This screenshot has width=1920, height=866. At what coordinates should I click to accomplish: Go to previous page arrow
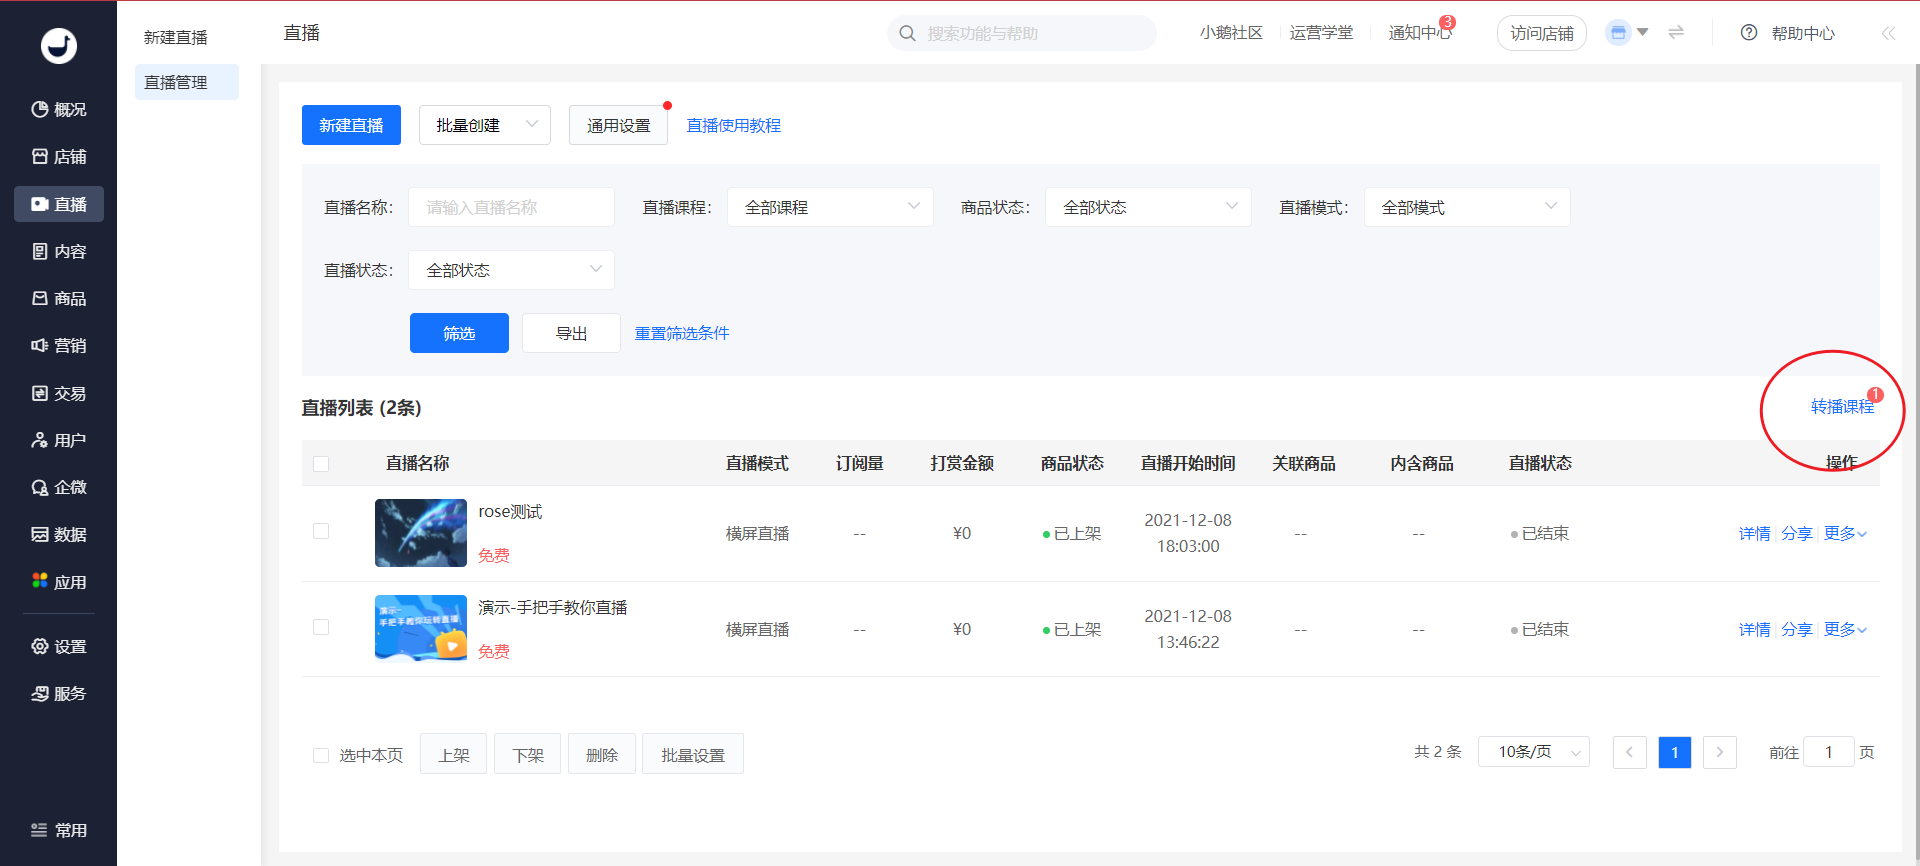tap(1629, 752)
